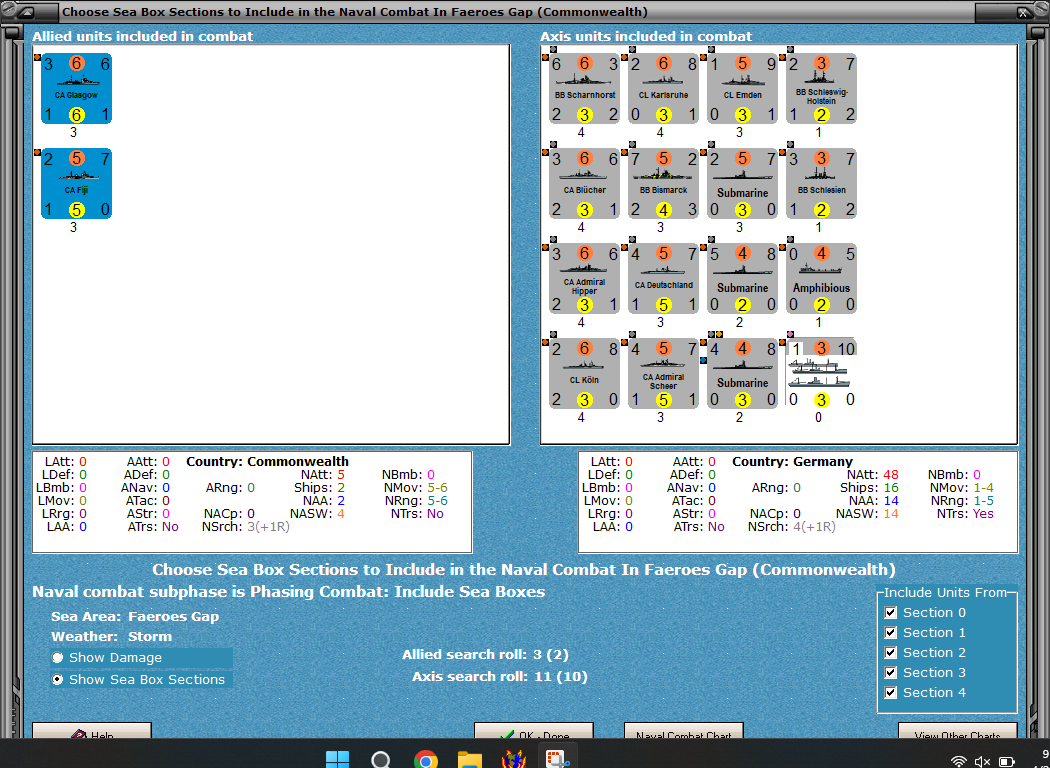Select the CA Admiral Hipper counter
The width and height of the screenshot is (1050, 768).
585,279
